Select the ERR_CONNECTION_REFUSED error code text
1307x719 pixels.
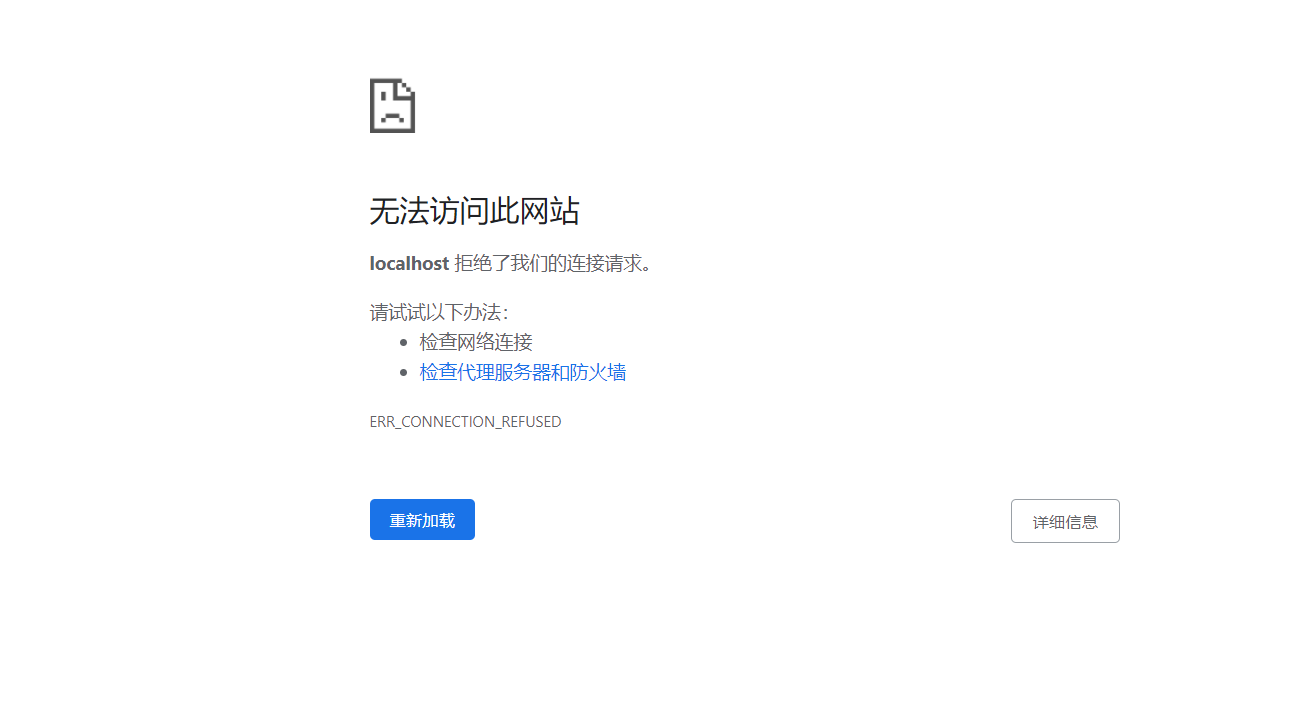point(465,421)
